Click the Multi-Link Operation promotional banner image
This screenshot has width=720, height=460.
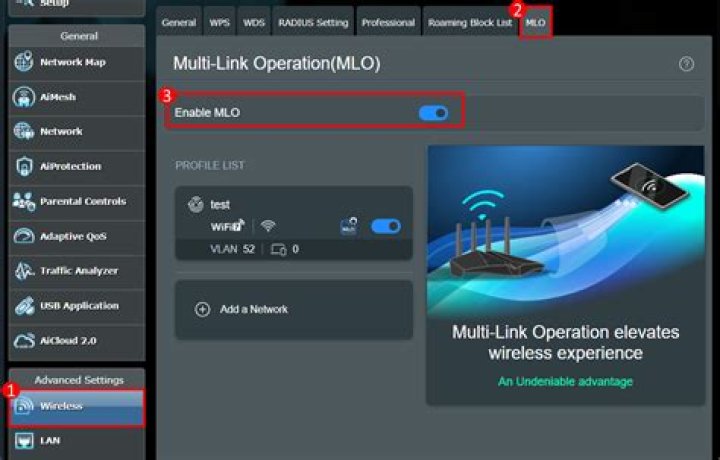(x=565, y=232)
